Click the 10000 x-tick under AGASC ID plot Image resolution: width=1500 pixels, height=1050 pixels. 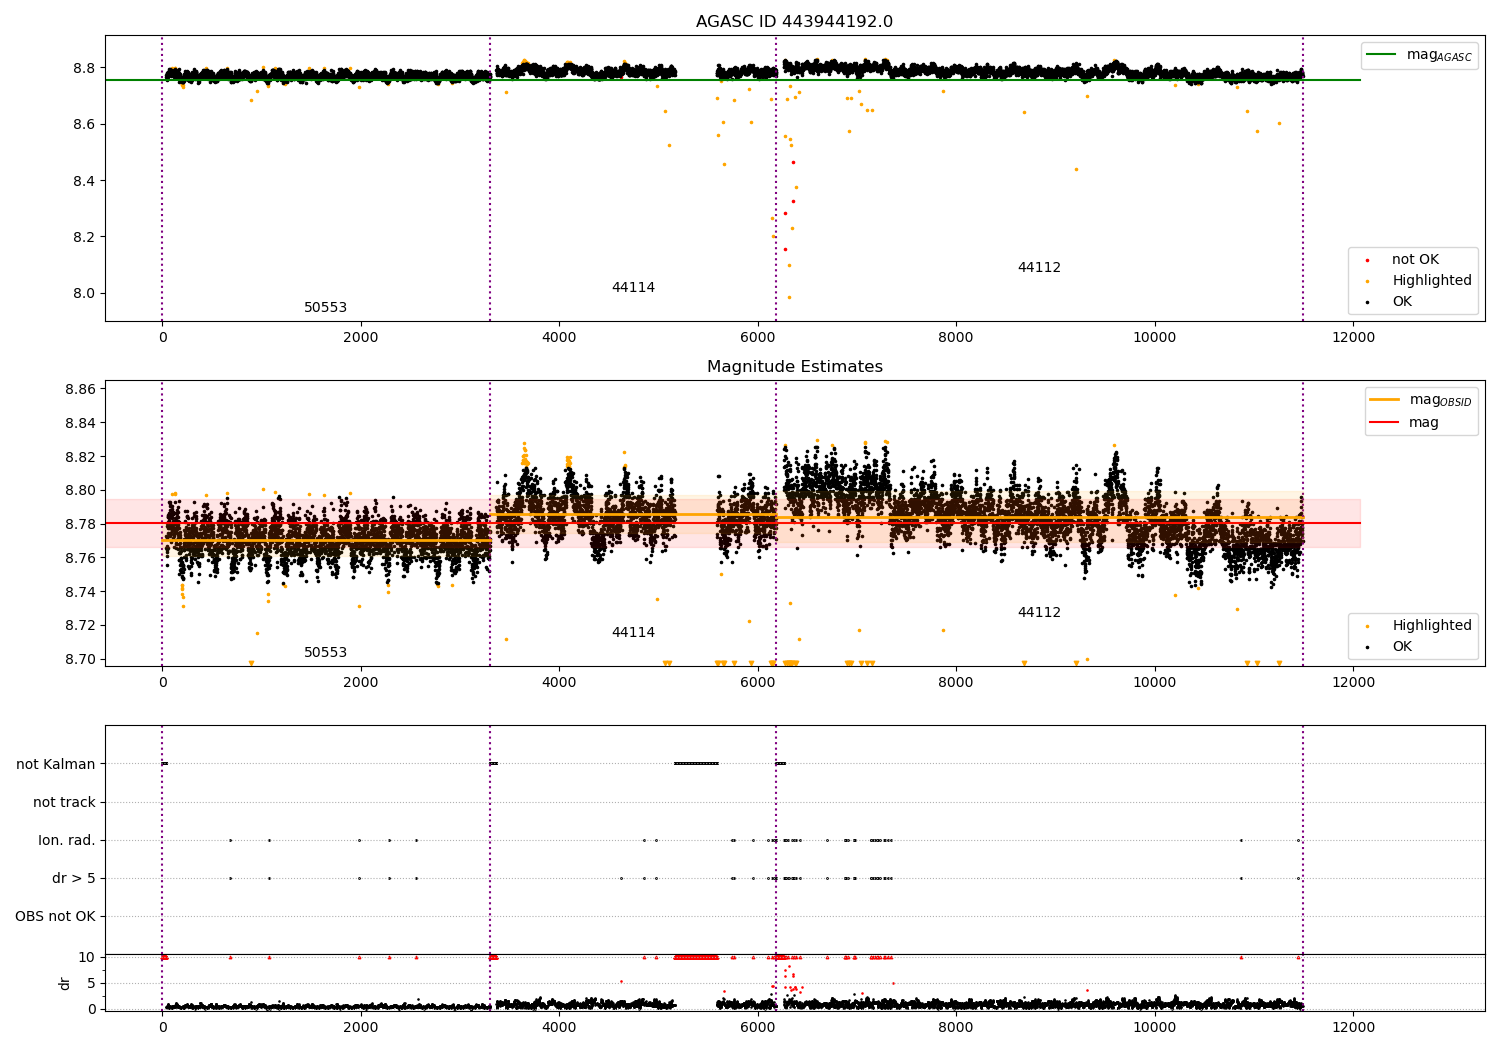point(1155,337)
